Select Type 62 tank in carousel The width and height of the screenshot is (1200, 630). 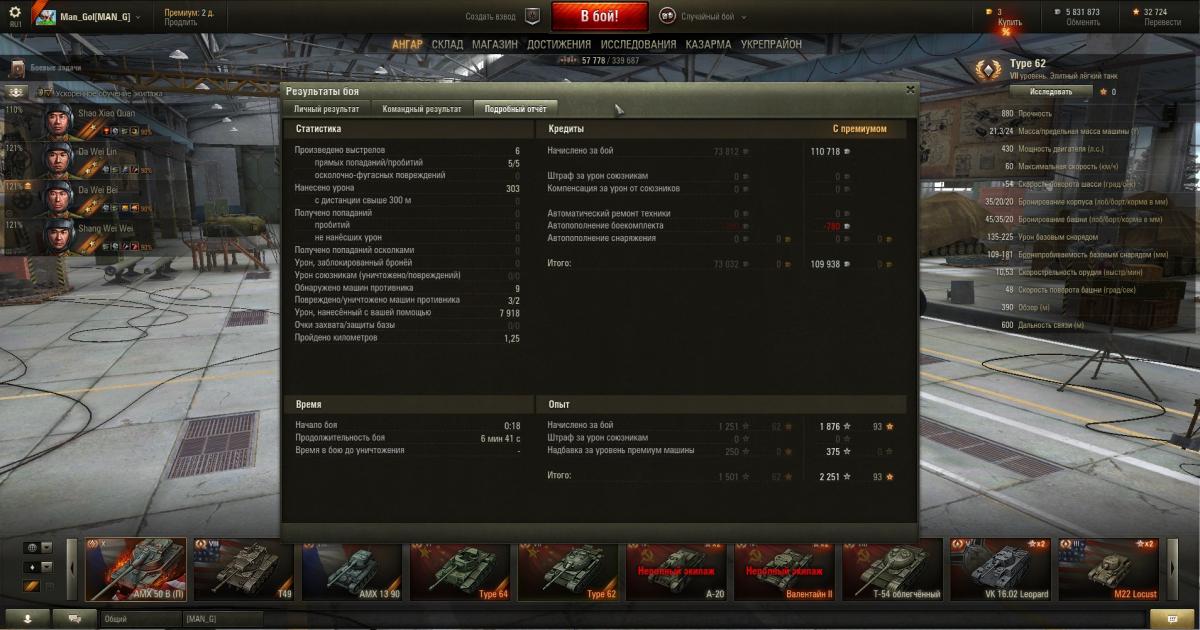pos(567,569)
